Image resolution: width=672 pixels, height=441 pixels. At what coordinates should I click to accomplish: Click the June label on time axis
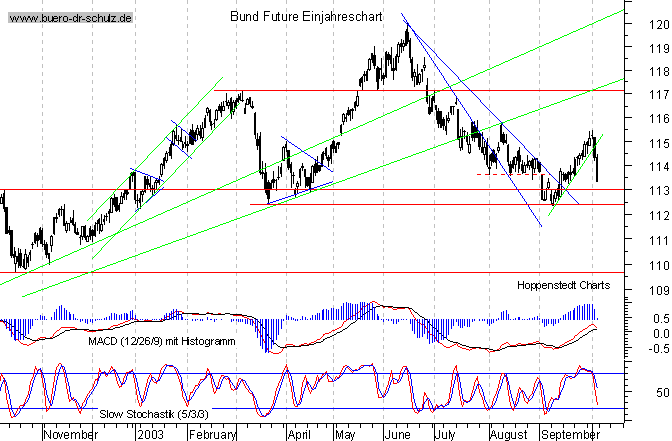click(x=396, y=436)
